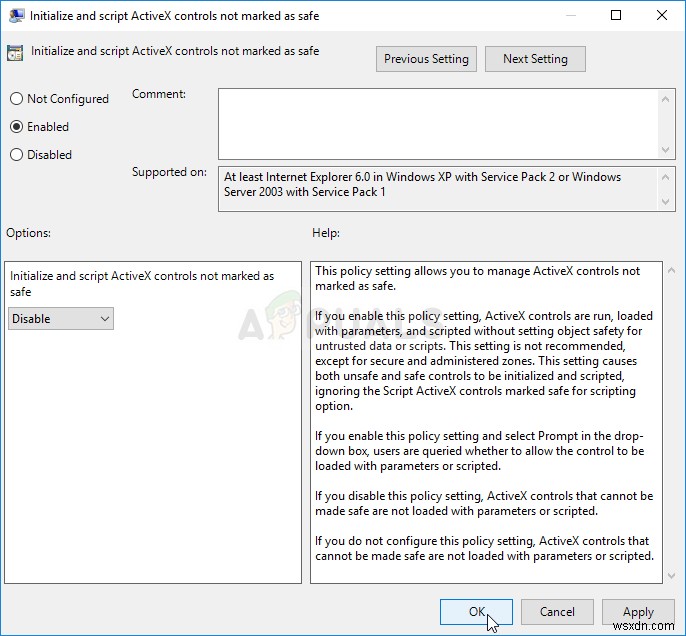This screenshot has width=686, height=636.
Task: Minimize the policy dialog window
Action: tap(571, 15)
